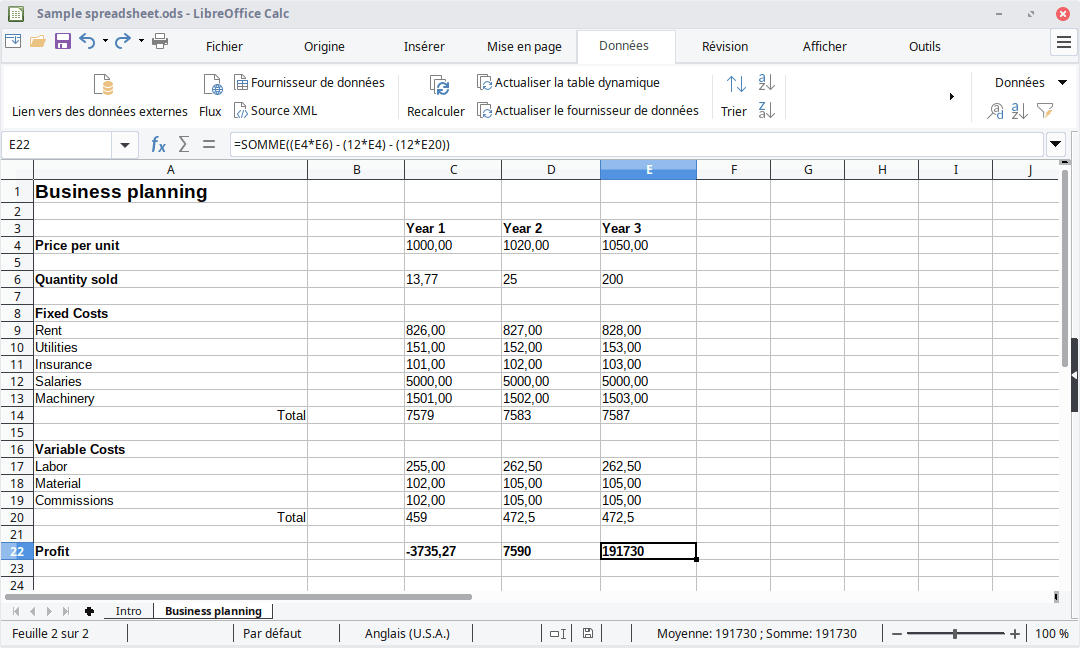Jump to last sheet arrow

65,611
